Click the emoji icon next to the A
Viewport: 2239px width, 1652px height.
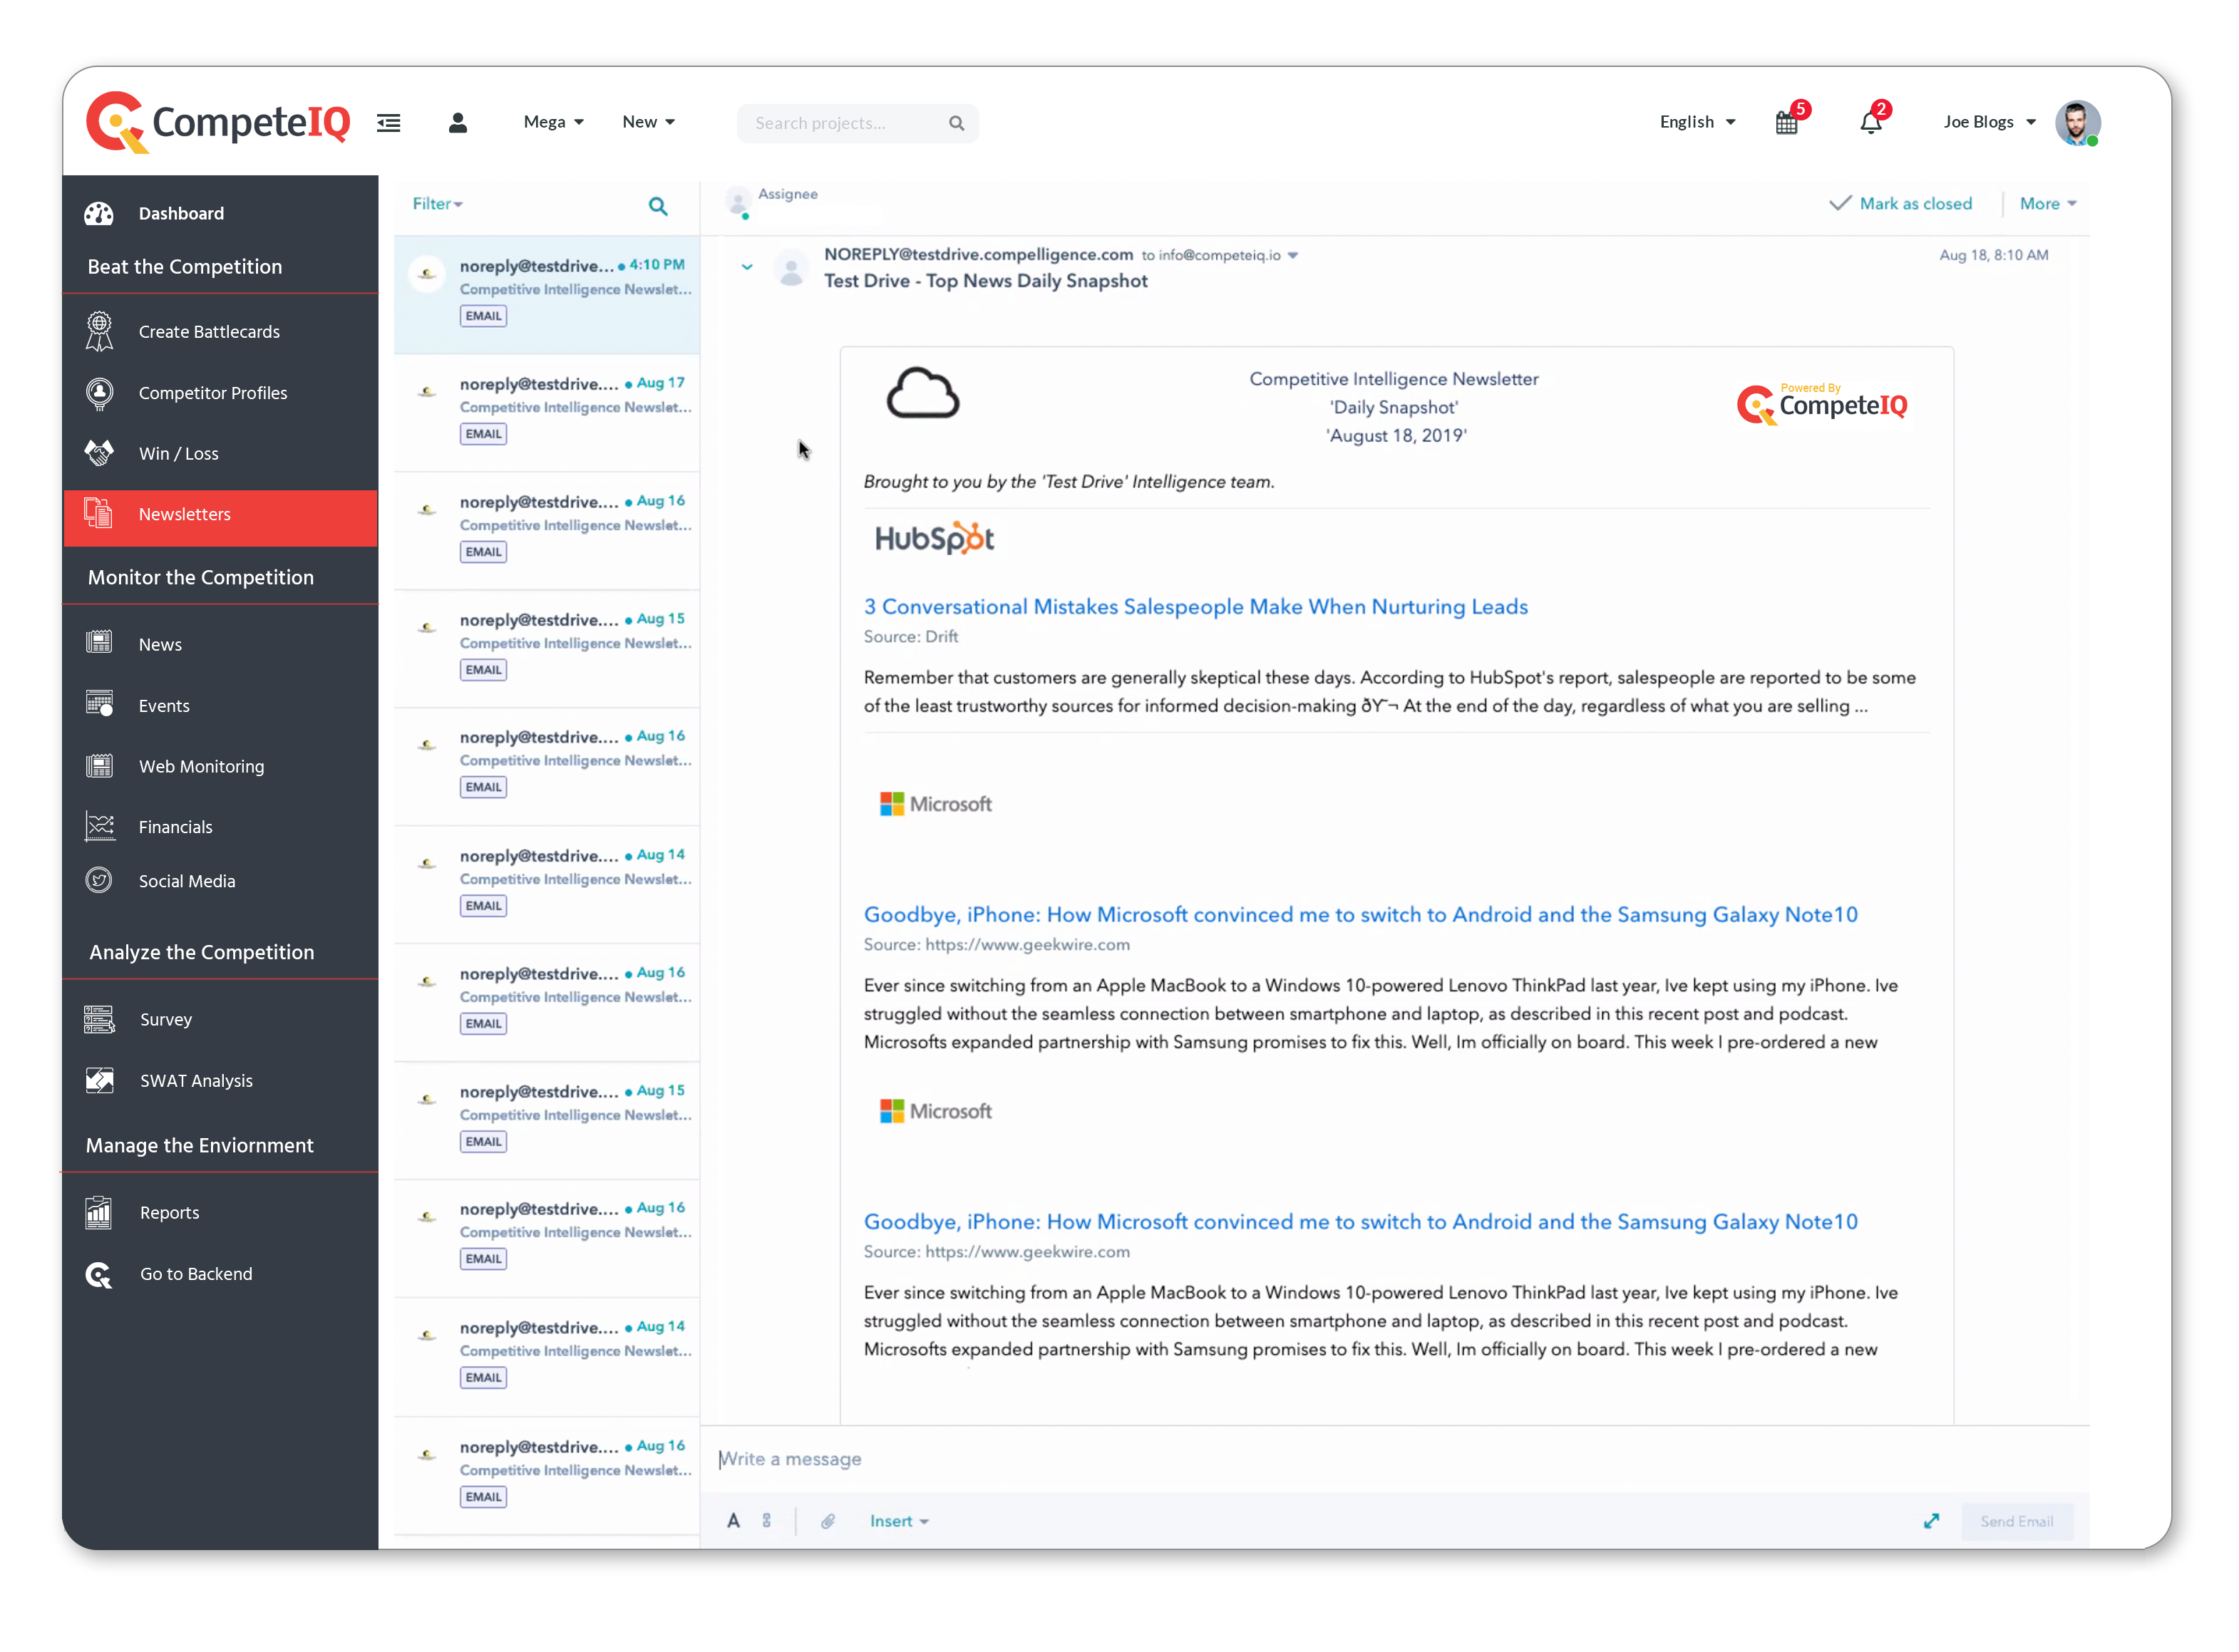click(x=766, y=1520)
